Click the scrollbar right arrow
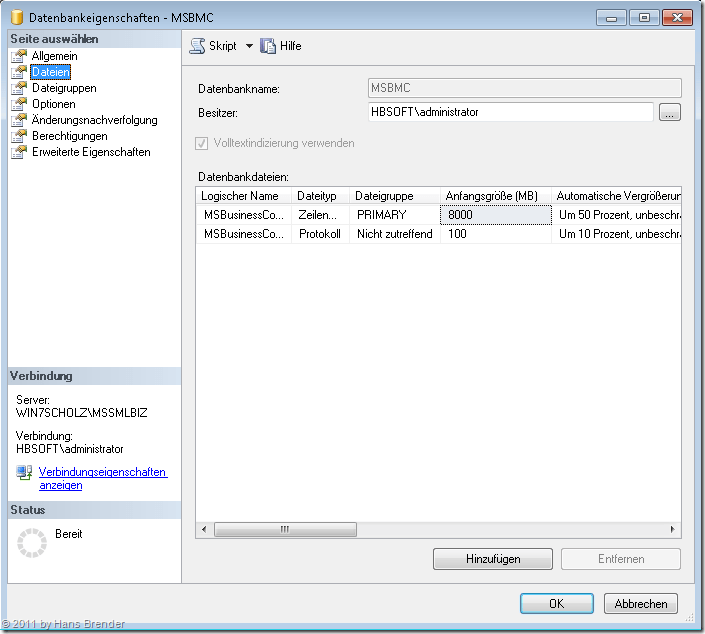This screenshot has width=705, height=634. pyautogui.click(x=673, y=529)
